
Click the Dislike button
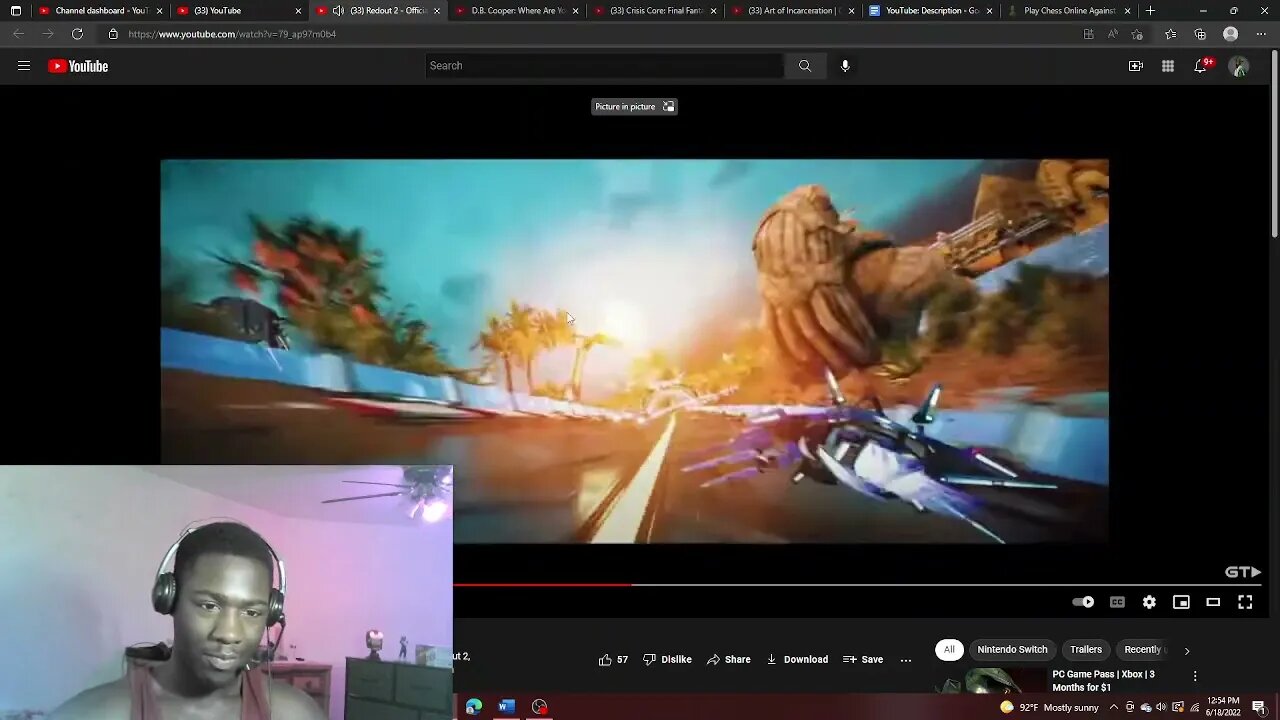click(667, 659)
